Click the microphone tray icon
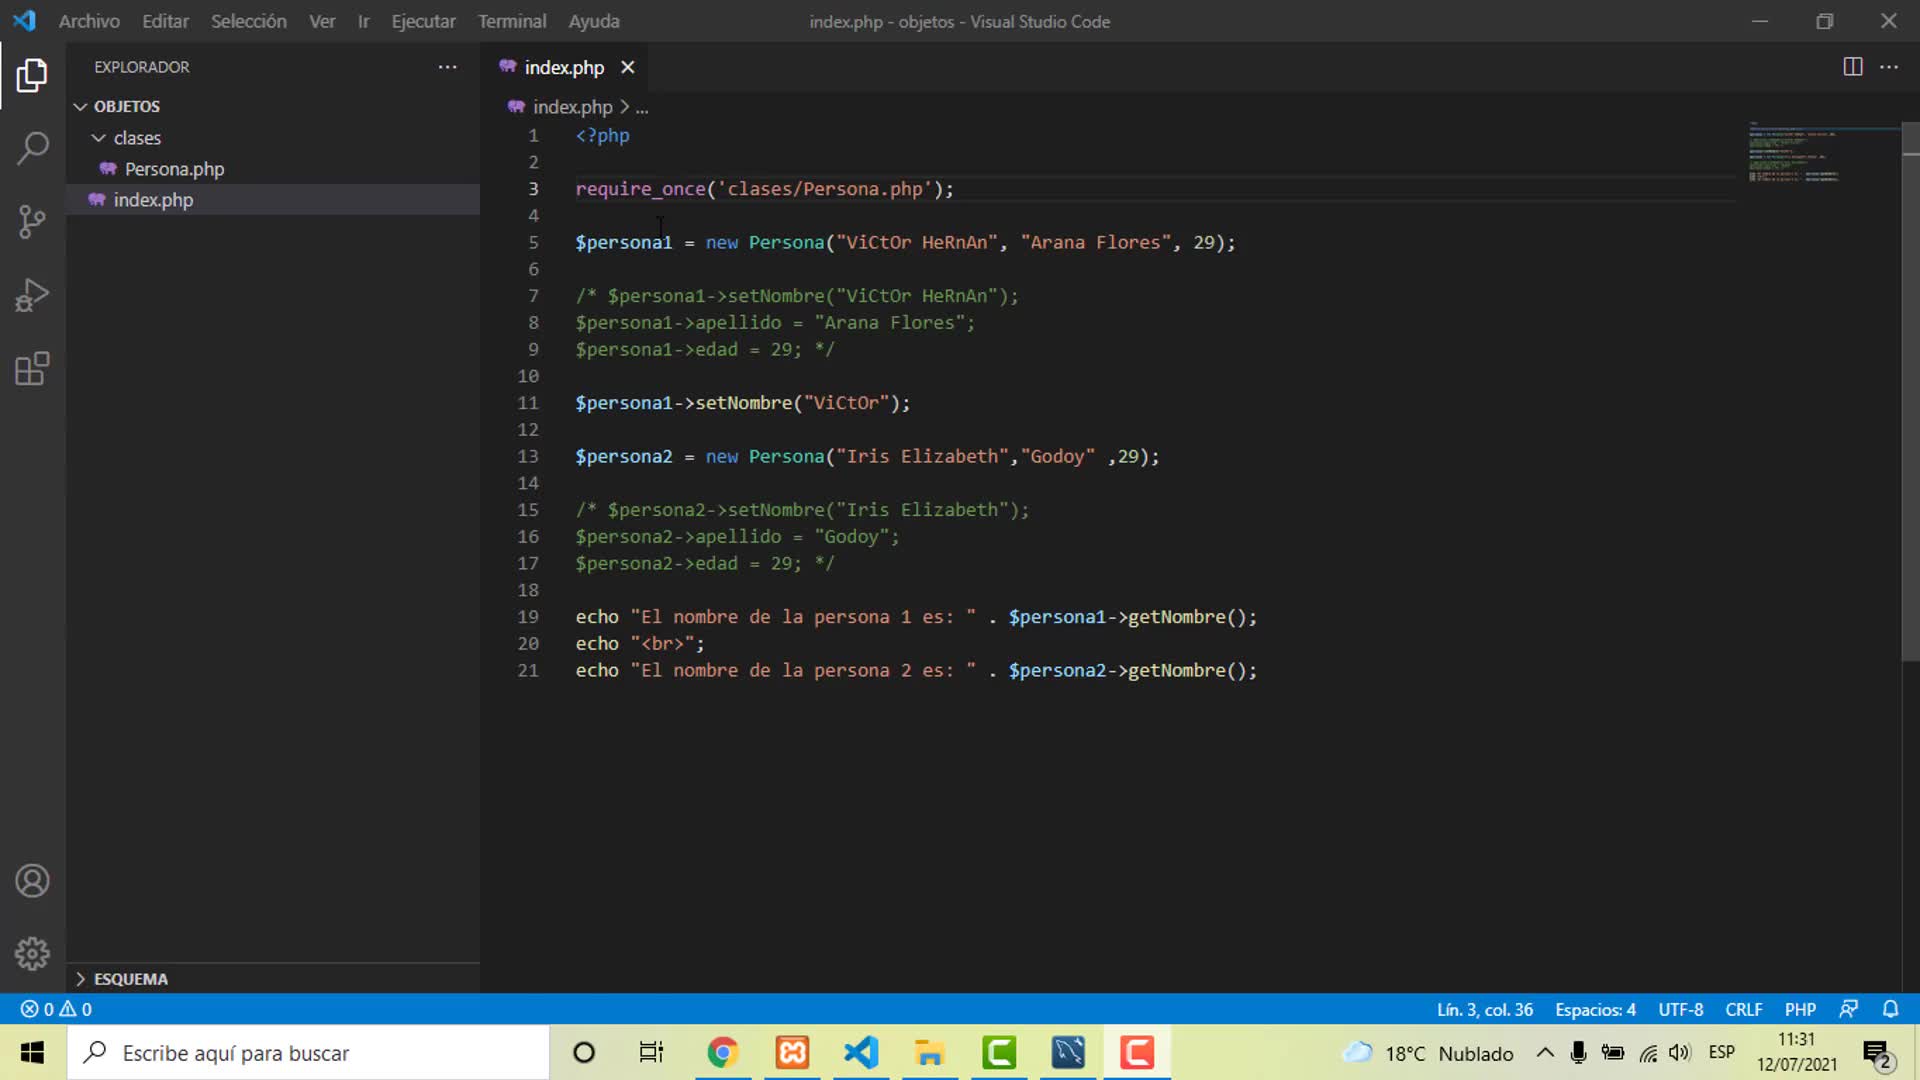This screenshot has height=1080, width=1920. pyautogui.click(x=1578, y=1052)
